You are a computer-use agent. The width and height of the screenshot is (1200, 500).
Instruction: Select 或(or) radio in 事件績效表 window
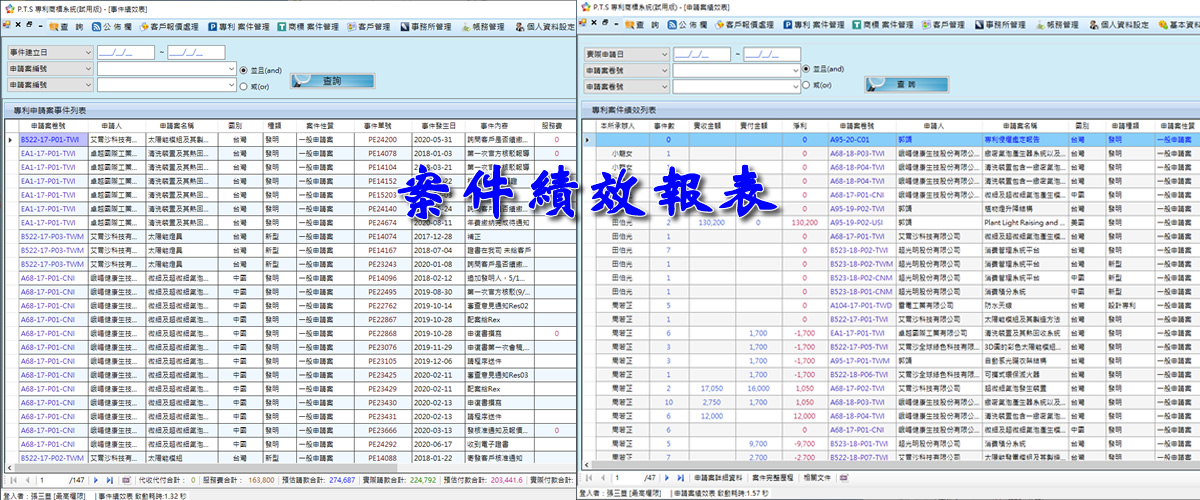244,88
